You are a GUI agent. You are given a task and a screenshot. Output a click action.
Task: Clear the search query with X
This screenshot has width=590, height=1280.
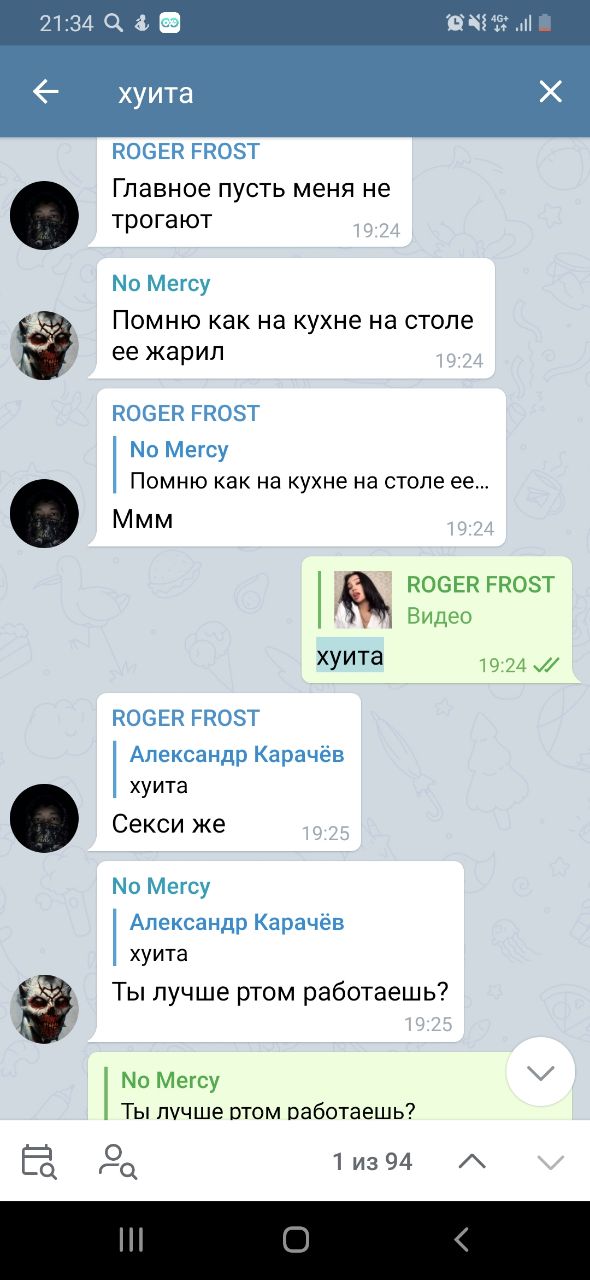[x=550, y=92]
